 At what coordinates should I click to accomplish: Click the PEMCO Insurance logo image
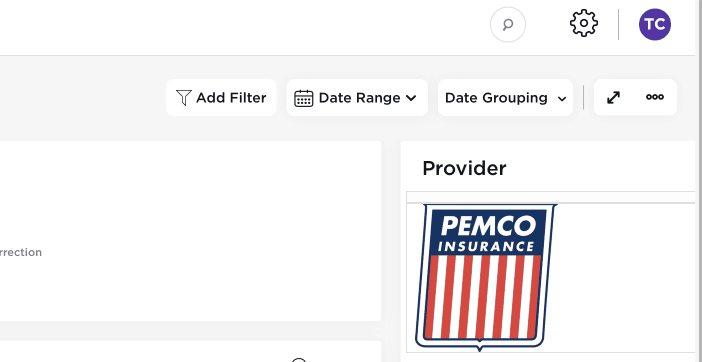point(486,277)
